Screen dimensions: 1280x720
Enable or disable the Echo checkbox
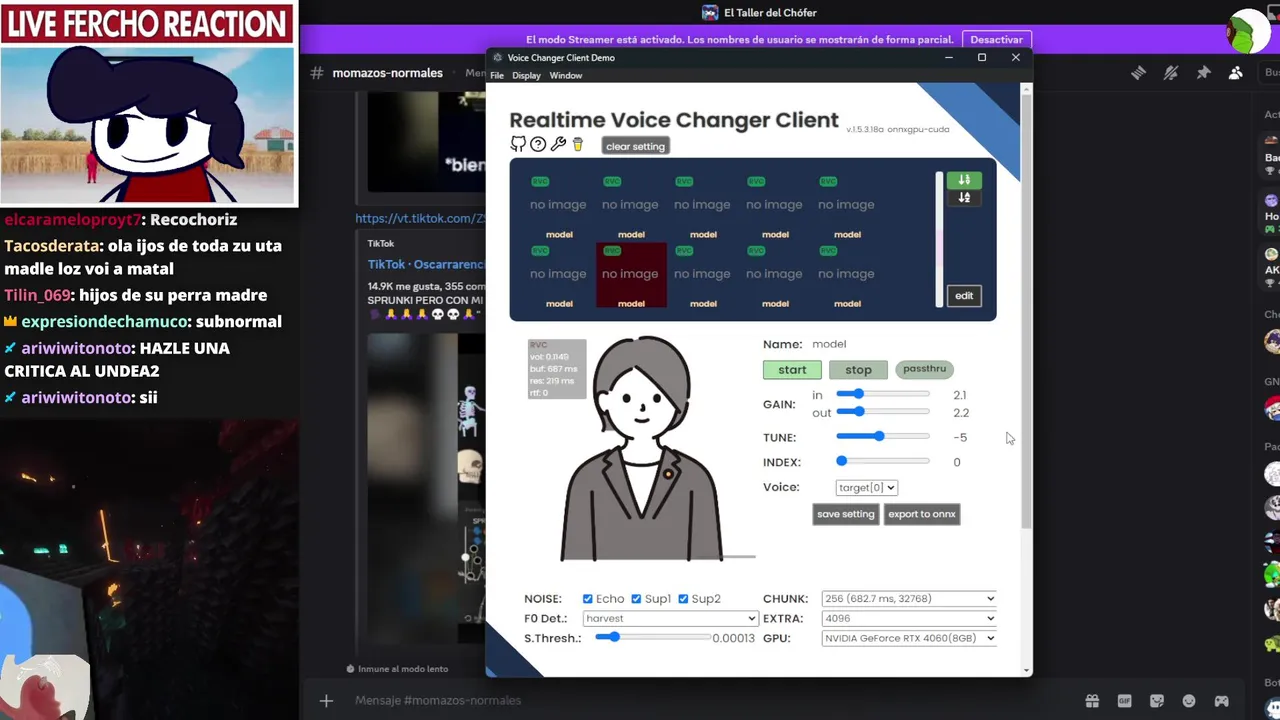588,599
